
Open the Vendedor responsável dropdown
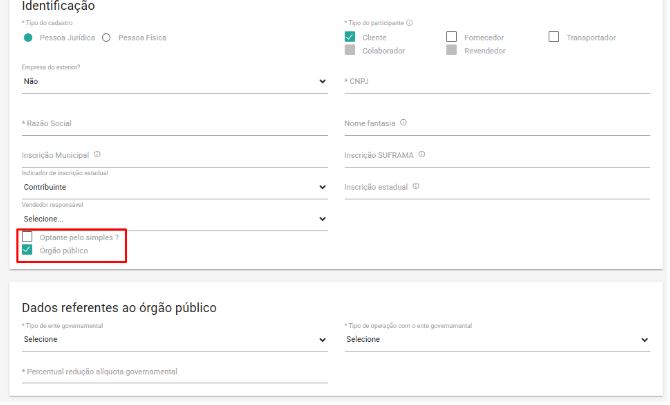tap(174, 218)
